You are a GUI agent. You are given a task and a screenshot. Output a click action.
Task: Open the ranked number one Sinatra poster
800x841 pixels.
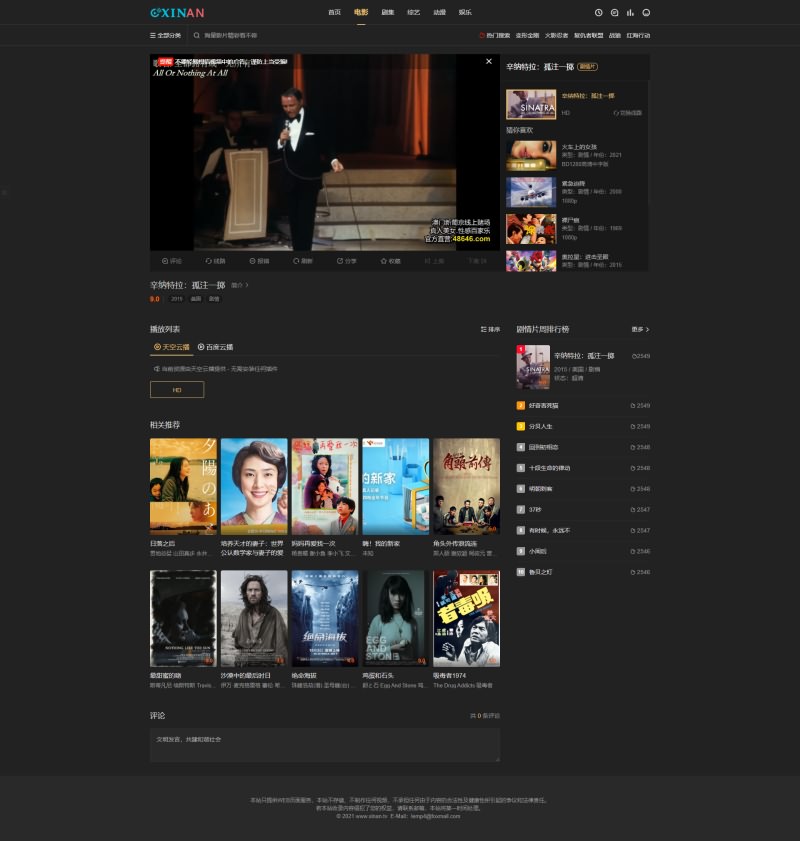(x=533, y=367)
